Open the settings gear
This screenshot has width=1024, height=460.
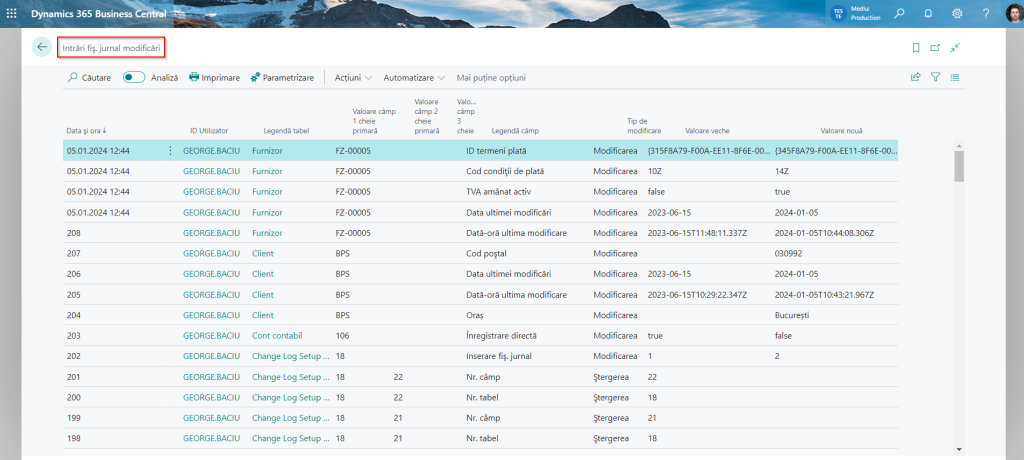click(x=957, y=13)
